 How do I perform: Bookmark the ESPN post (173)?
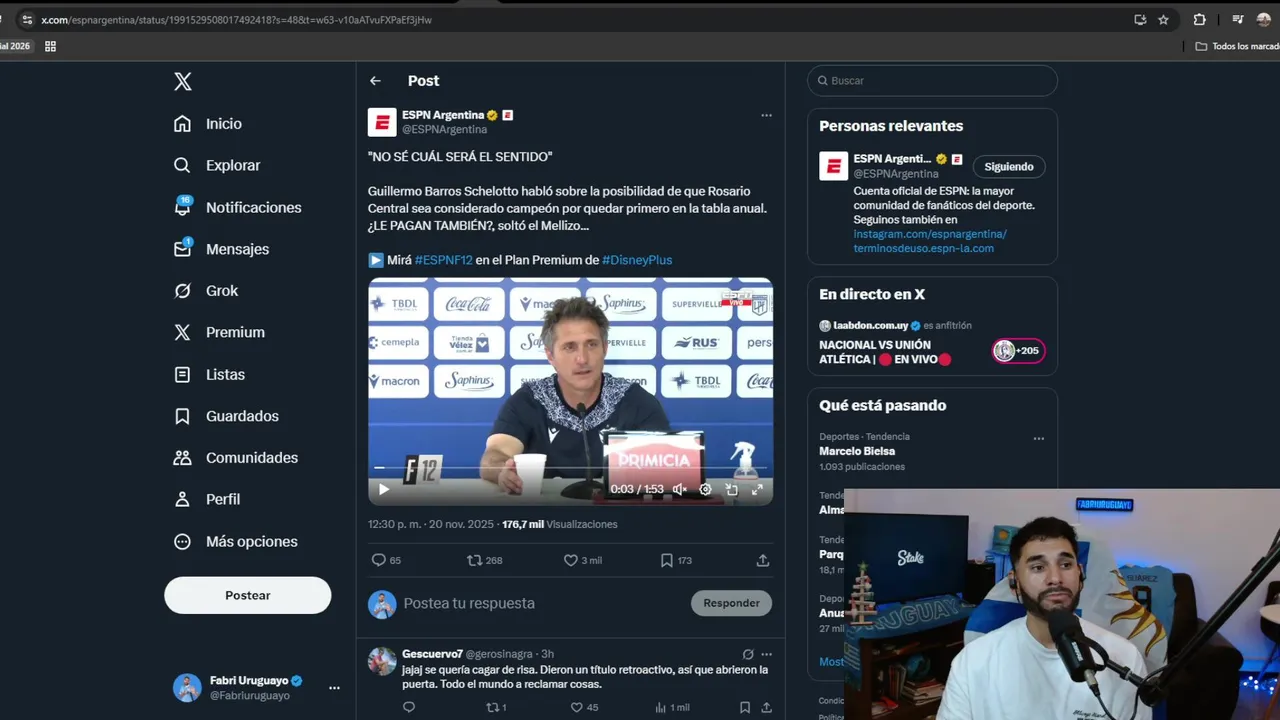(x=676, y=560)
